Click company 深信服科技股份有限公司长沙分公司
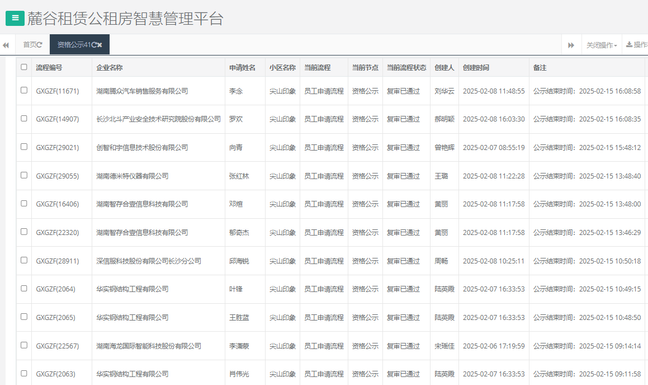This screenshot has width=648, height=385. 149,261
